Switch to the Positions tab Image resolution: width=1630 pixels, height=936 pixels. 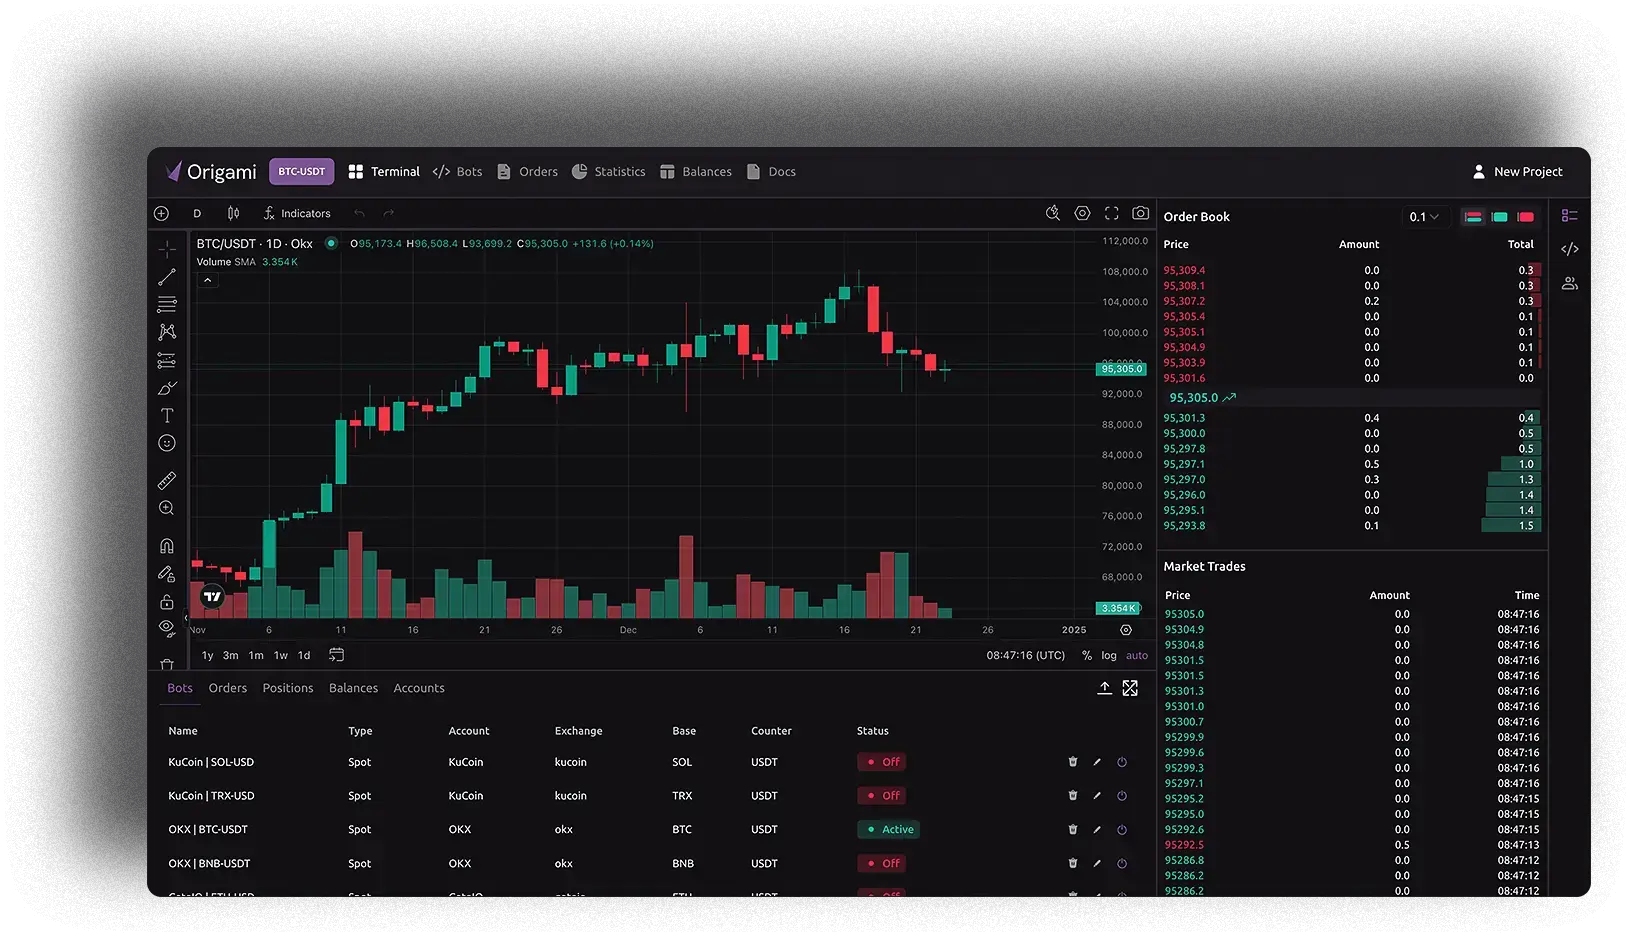coord(288,688)
